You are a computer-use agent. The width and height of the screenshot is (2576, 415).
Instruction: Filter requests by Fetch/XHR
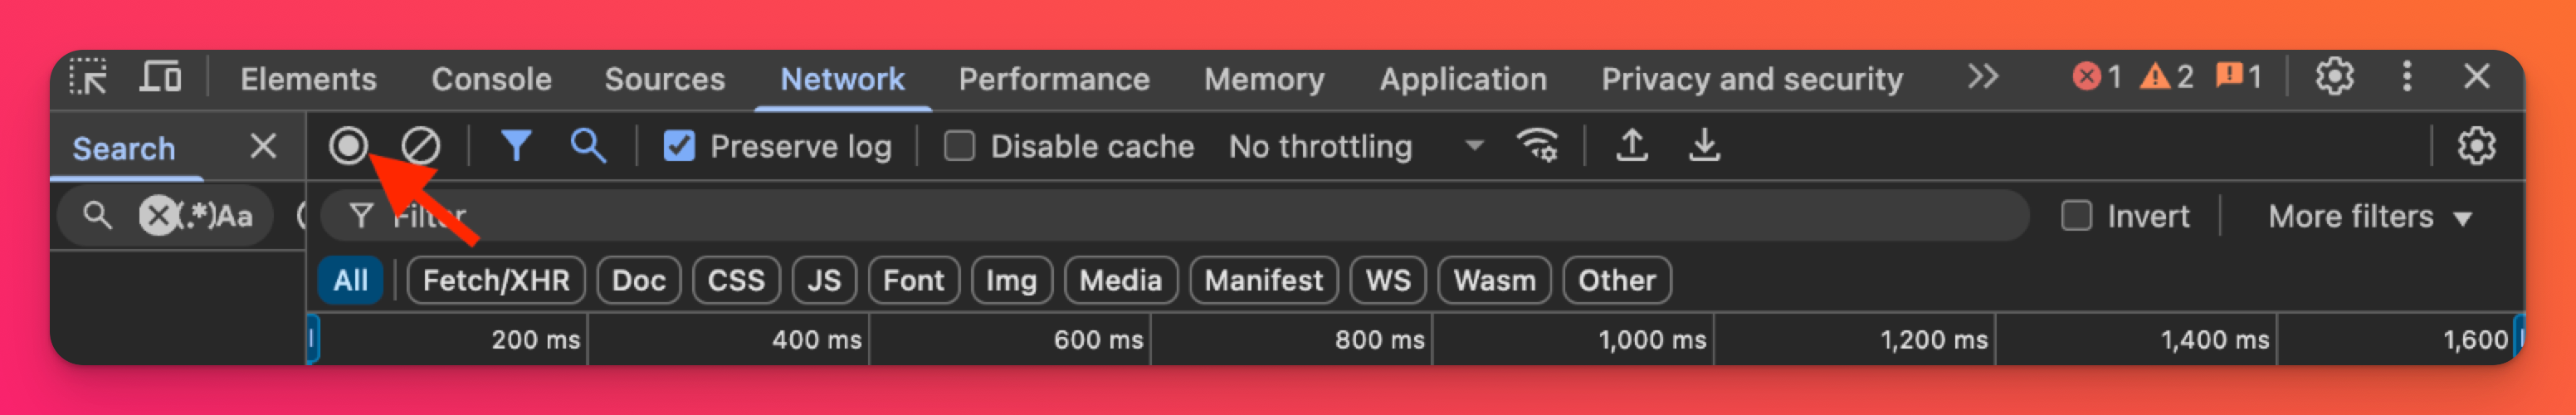pyautogui.click(x=496, y=280)
